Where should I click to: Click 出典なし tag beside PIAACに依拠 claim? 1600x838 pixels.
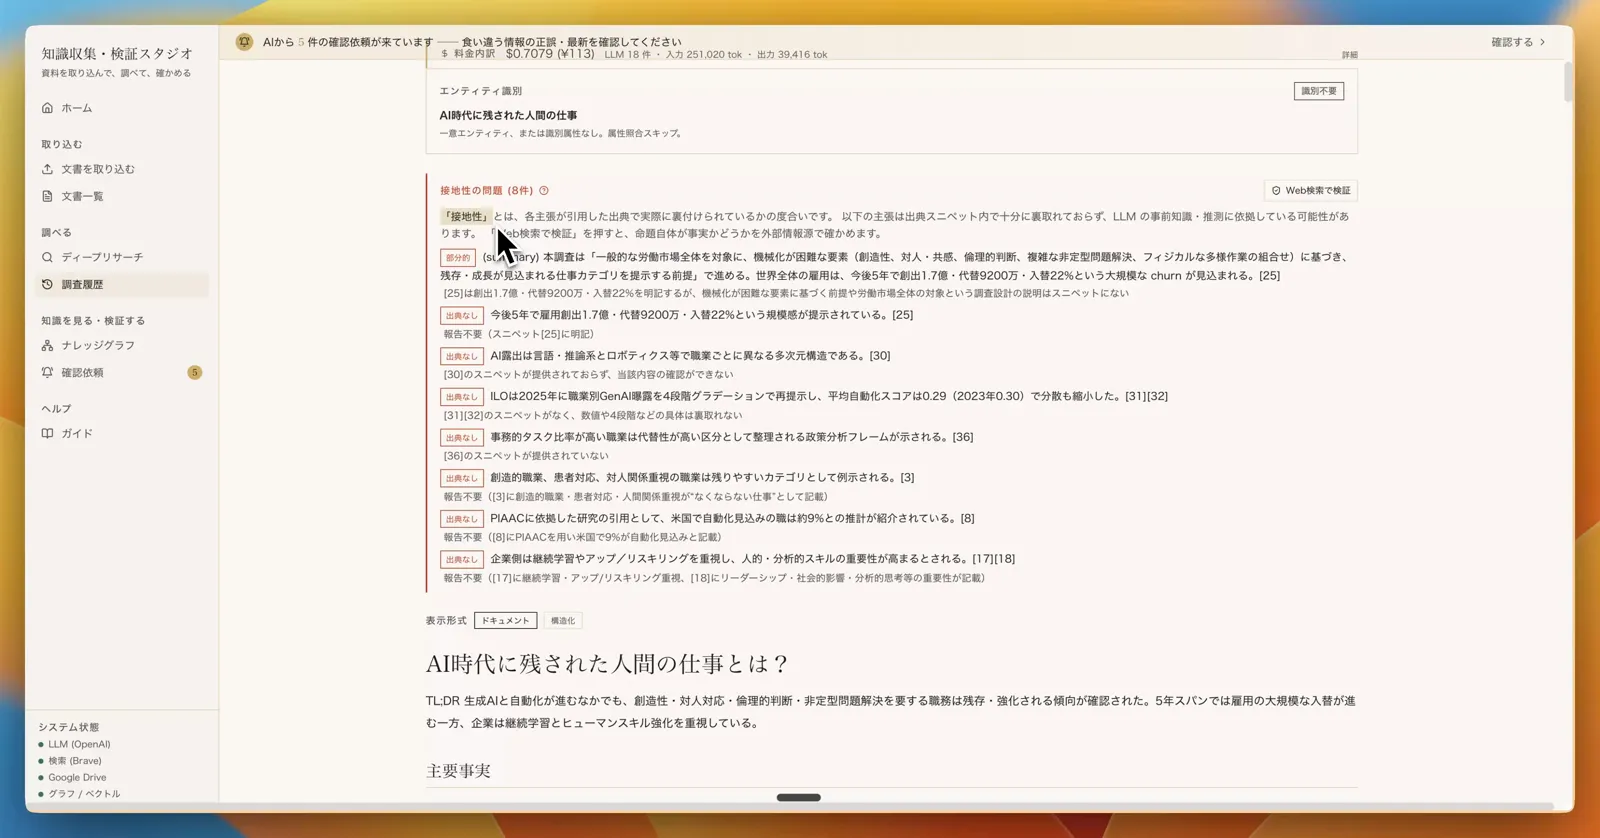pos(462,519)
